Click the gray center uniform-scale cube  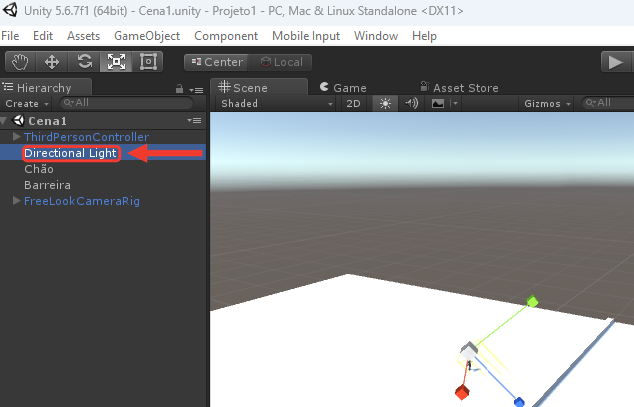pos(469,350)
